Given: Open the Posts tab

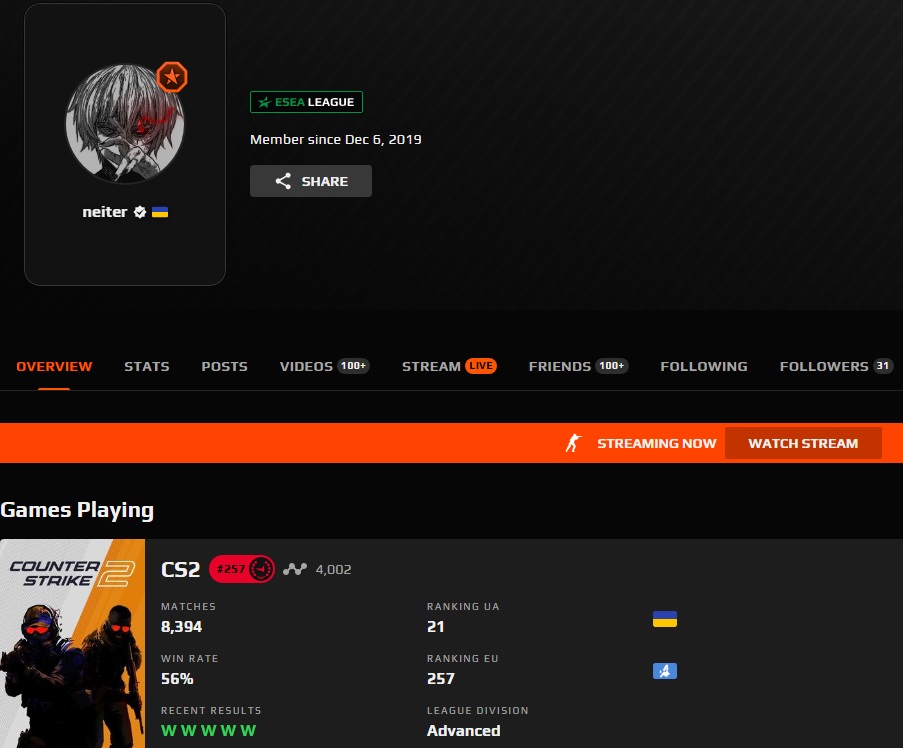Looking at the screenshot, I should 225,366.
